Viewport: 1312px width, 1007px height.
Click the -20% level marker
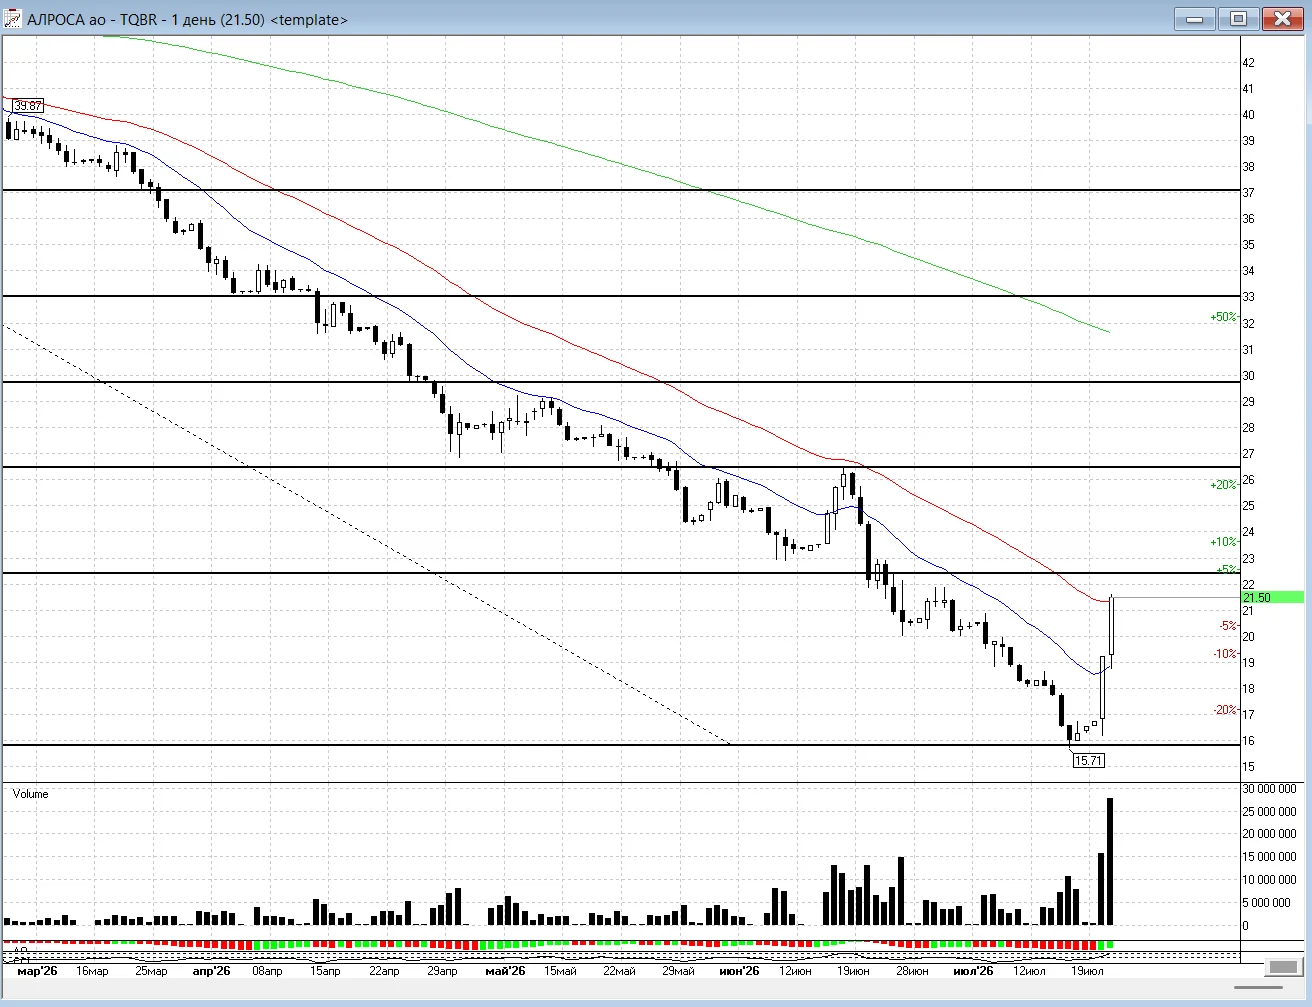1225,710
